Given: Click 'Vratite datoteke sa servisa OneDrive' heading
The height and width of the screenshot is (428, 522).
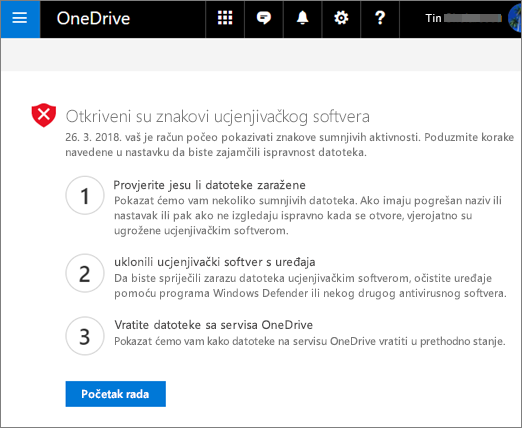Looking at the screenshot, I should click(214, 325).
